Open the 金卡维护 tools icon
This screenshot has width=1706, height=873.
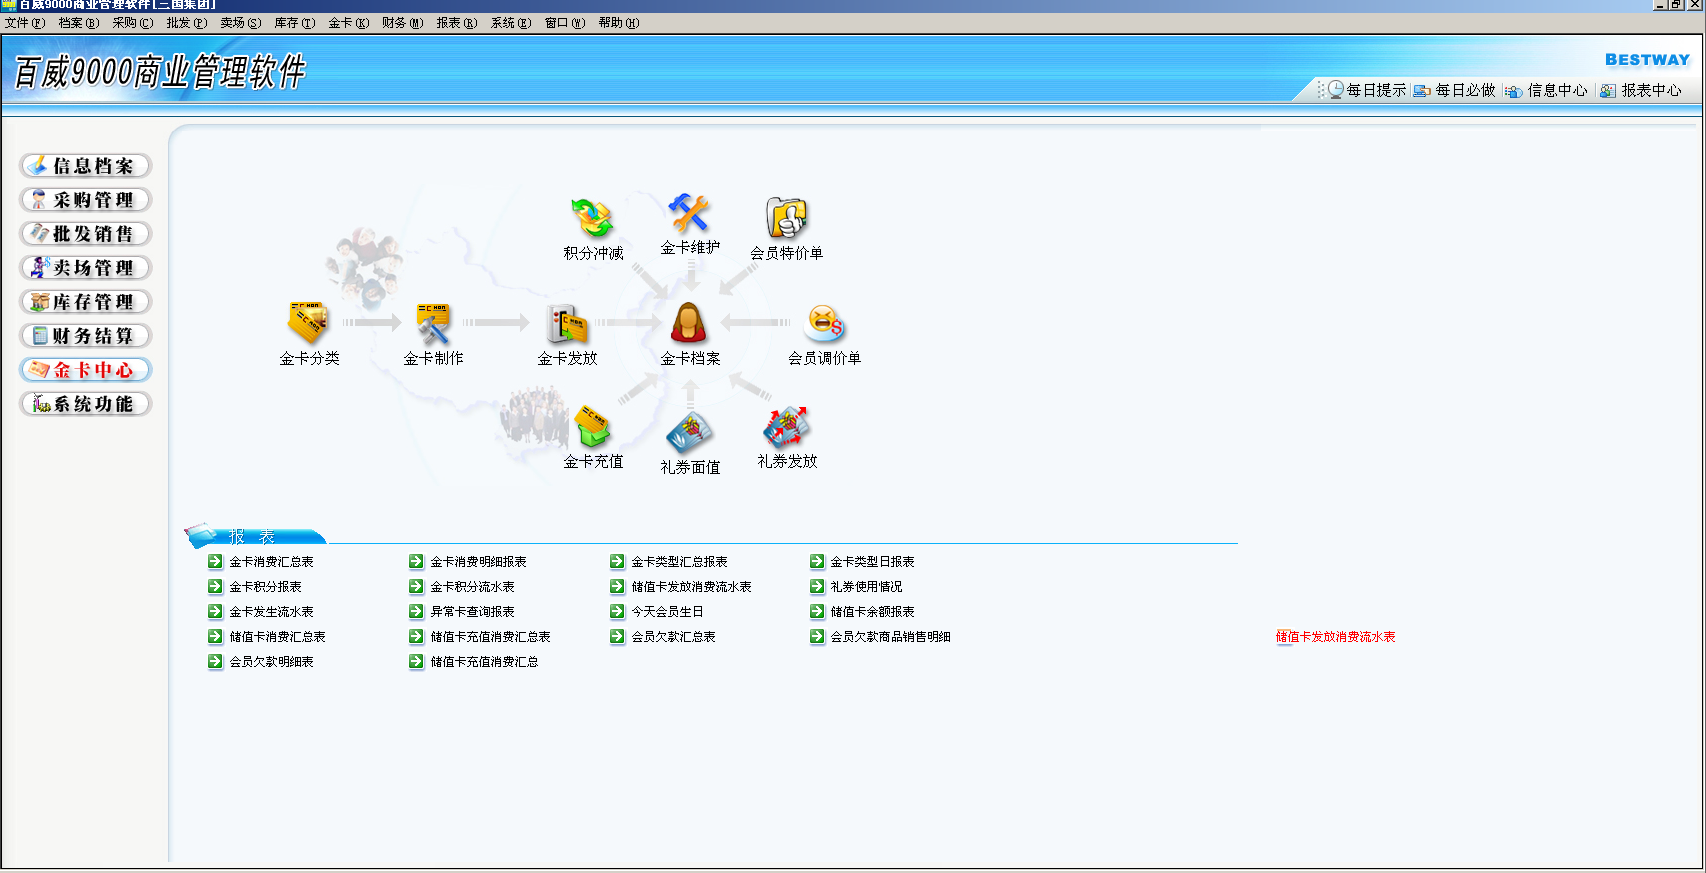[x=689, y=213]
